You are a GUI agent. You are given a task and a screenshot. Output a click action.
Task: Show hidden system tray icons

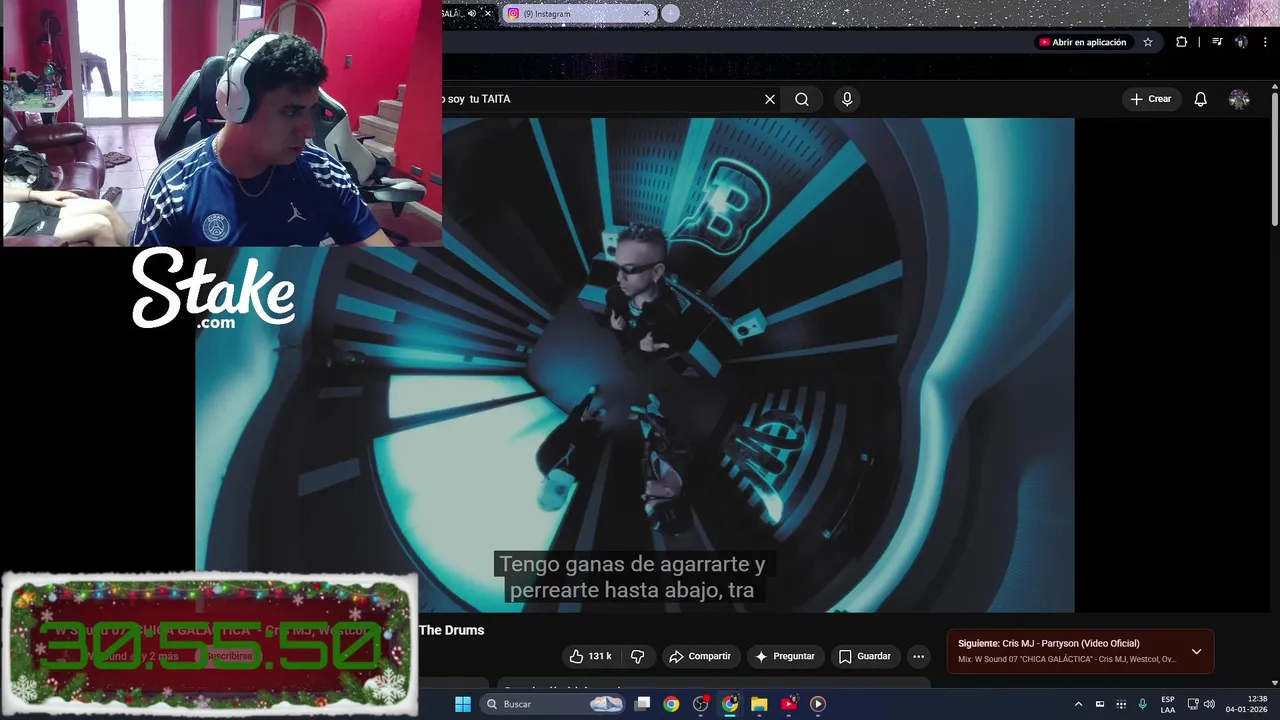(1078, 704)
